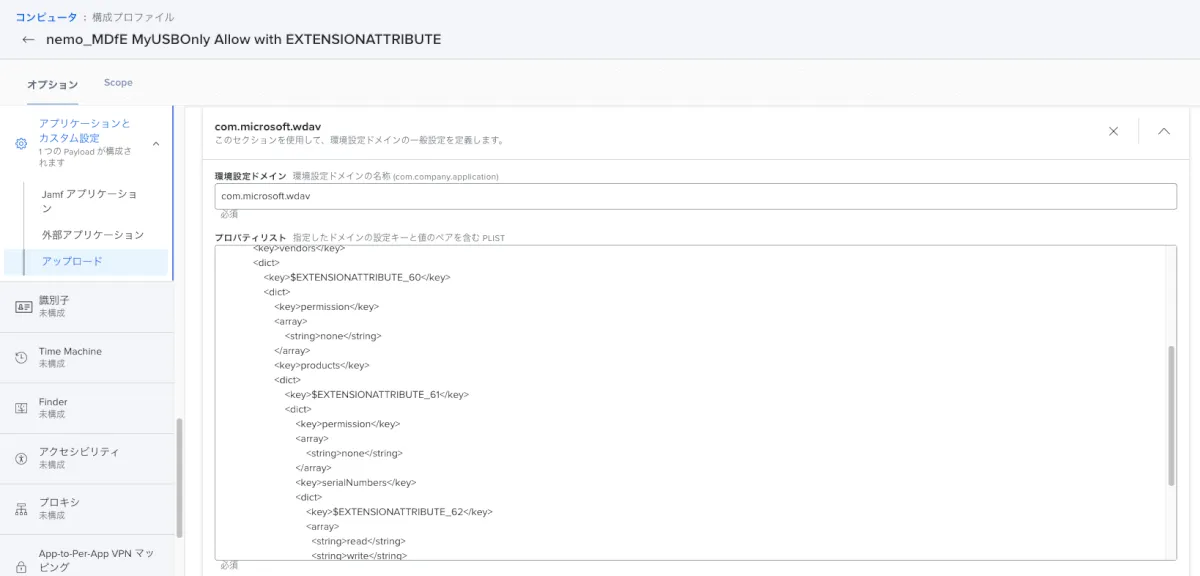Click the com.microsoft.wdav section title
Image resolution: width=1200 pixels, height=576 pixels.
click(x=267, y=126)
